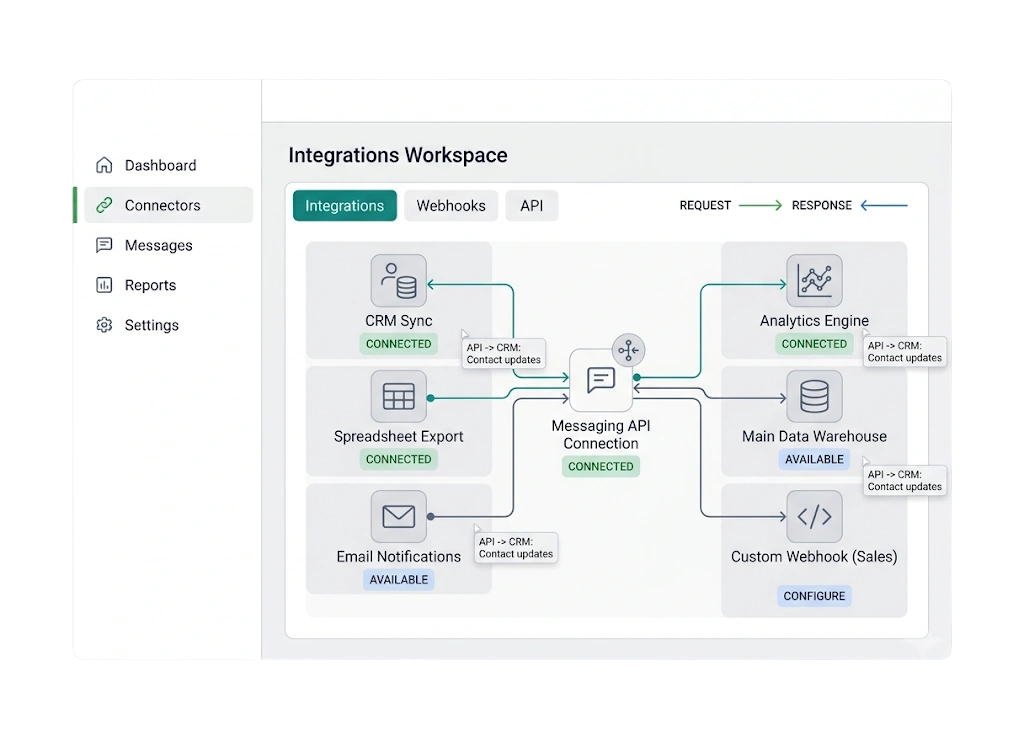The width and height of the screenshot is (1024, 741).
Task: Click the Email Notifications label
Action: [398, 556]
